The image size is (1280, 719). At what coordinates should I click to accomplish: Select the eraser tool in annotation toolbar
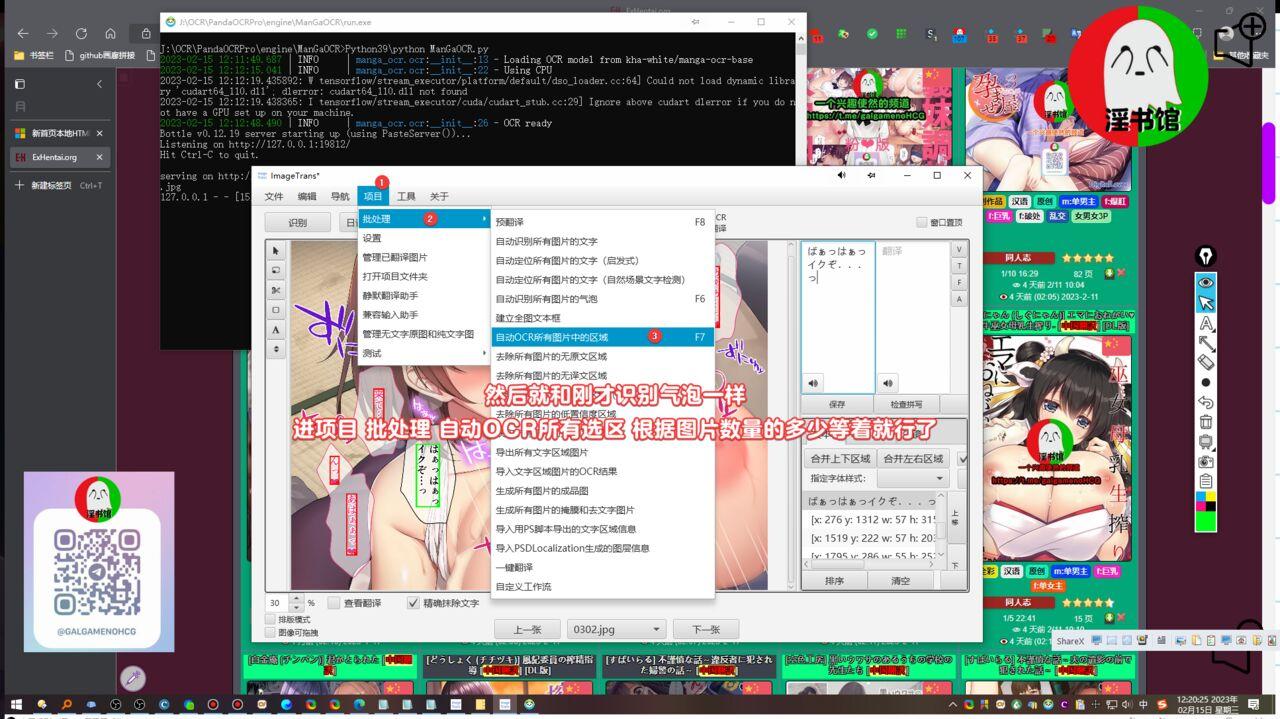click(x=1206, y=363)
